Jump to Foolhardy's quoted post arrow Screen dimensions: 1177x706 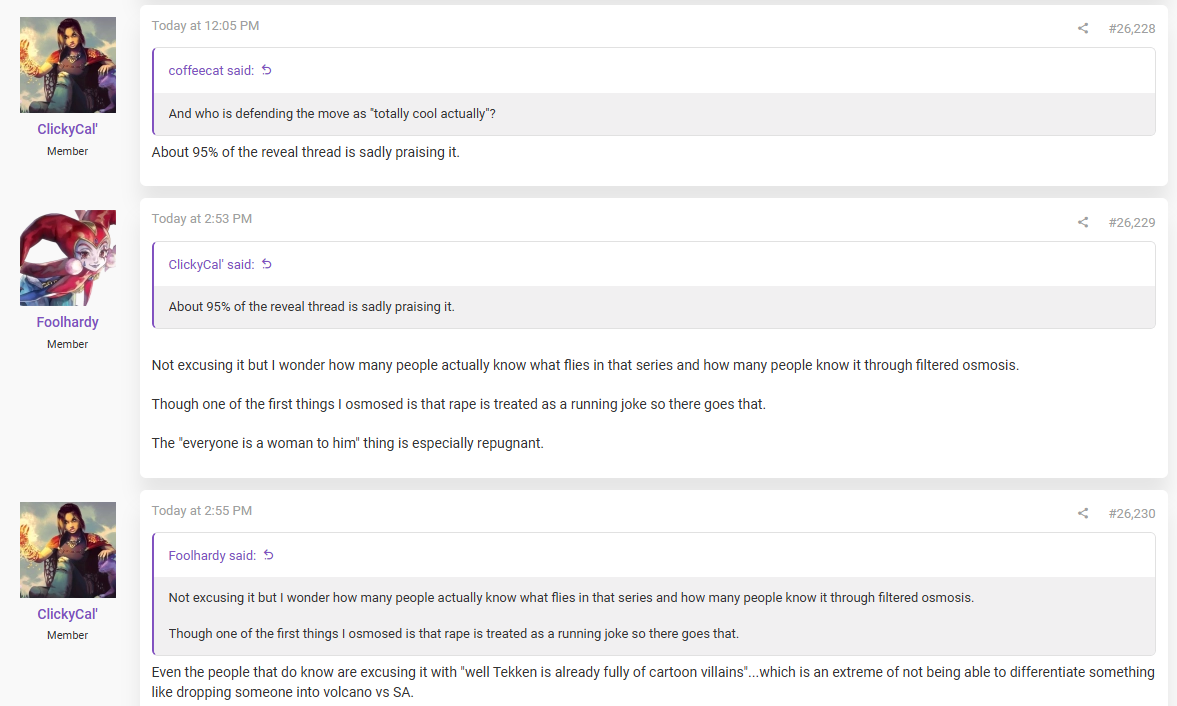269,555
